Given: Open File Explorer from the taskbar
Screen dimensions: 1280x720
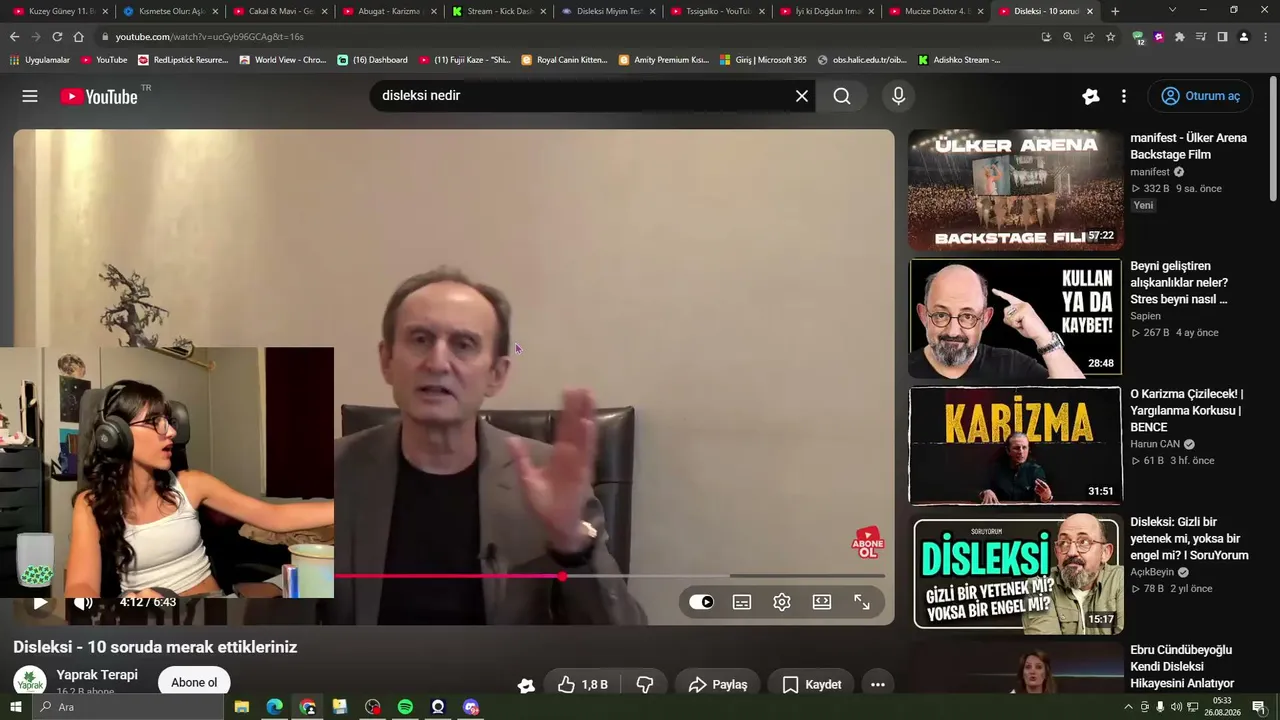Looking at the screenshot, I should coord(242,707).
